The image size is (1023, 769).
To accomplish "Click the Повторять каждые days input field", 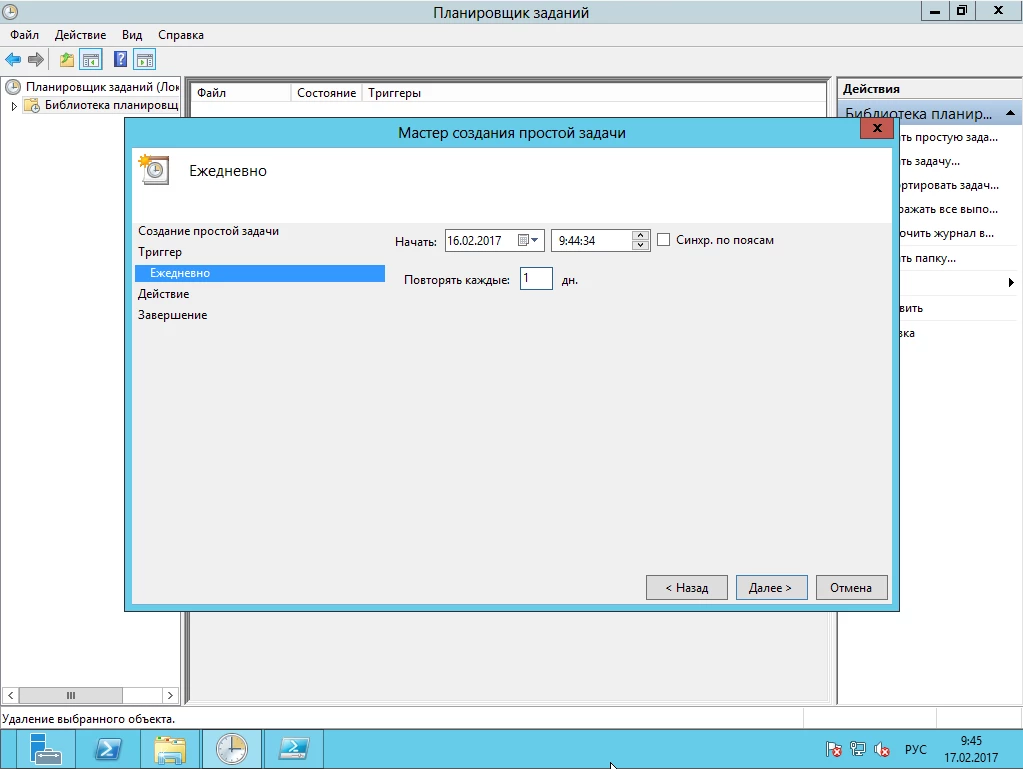I will coord(536,280).
